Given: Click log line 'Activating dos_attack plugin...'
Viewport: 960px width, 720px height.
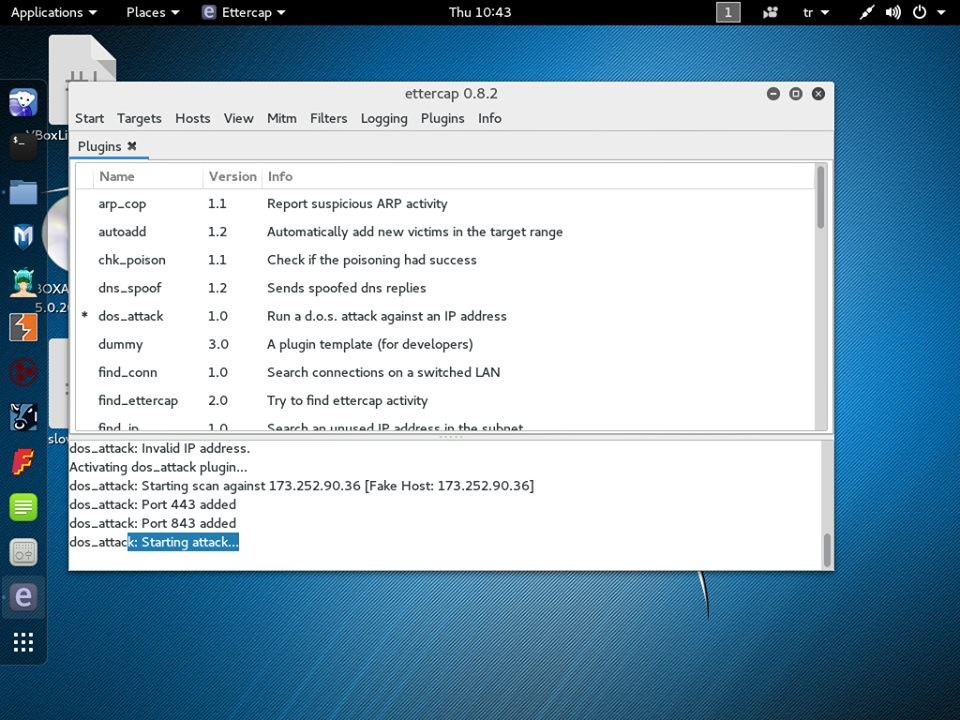Looking at the screenshot, I should tap(159, 467).
